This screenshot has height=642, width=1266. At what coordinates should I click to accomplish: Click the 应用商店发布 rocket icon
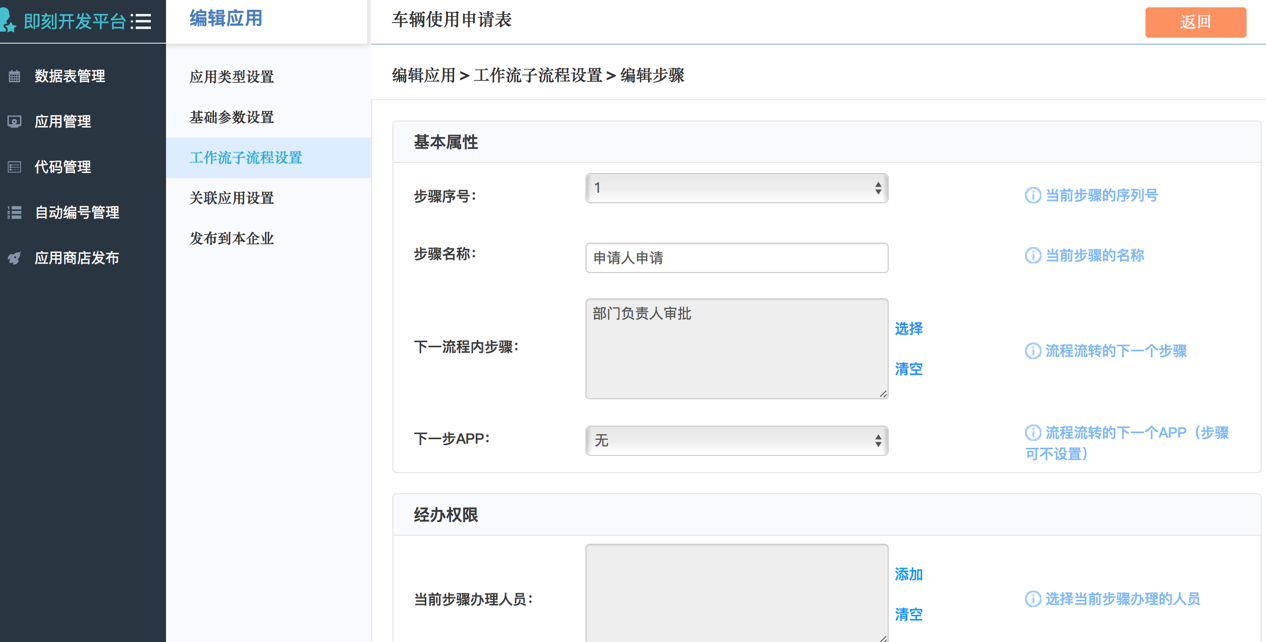coord(15,258)
